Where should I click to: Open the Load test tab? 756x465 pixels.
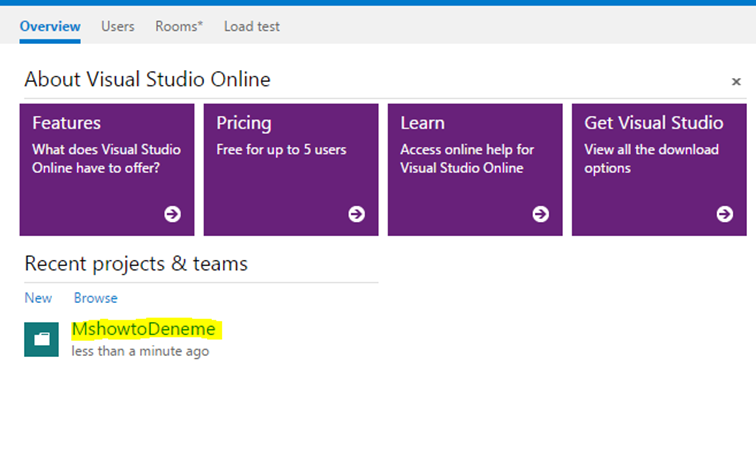(252, 27)
